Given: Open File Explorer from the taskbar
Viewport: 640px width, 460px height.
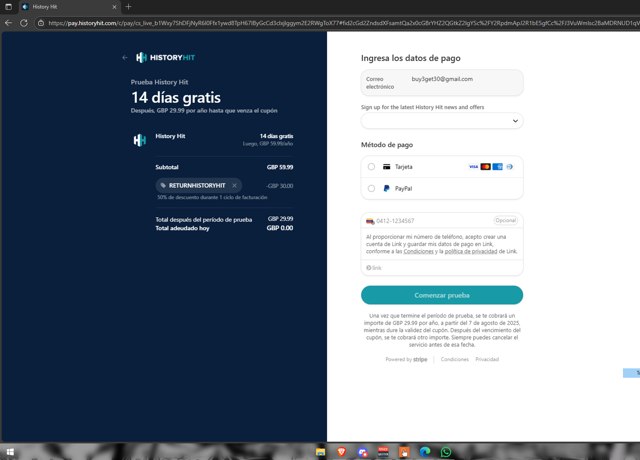Looking at the screenshot, I should [x=320, y=452].
